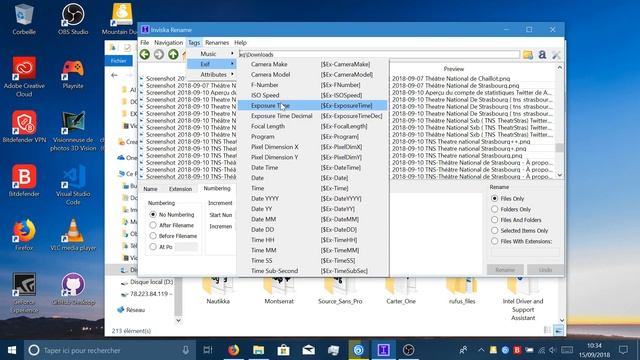640x360 pixels.
Task: Select No Numbering radio option
Action: point(171,214)
